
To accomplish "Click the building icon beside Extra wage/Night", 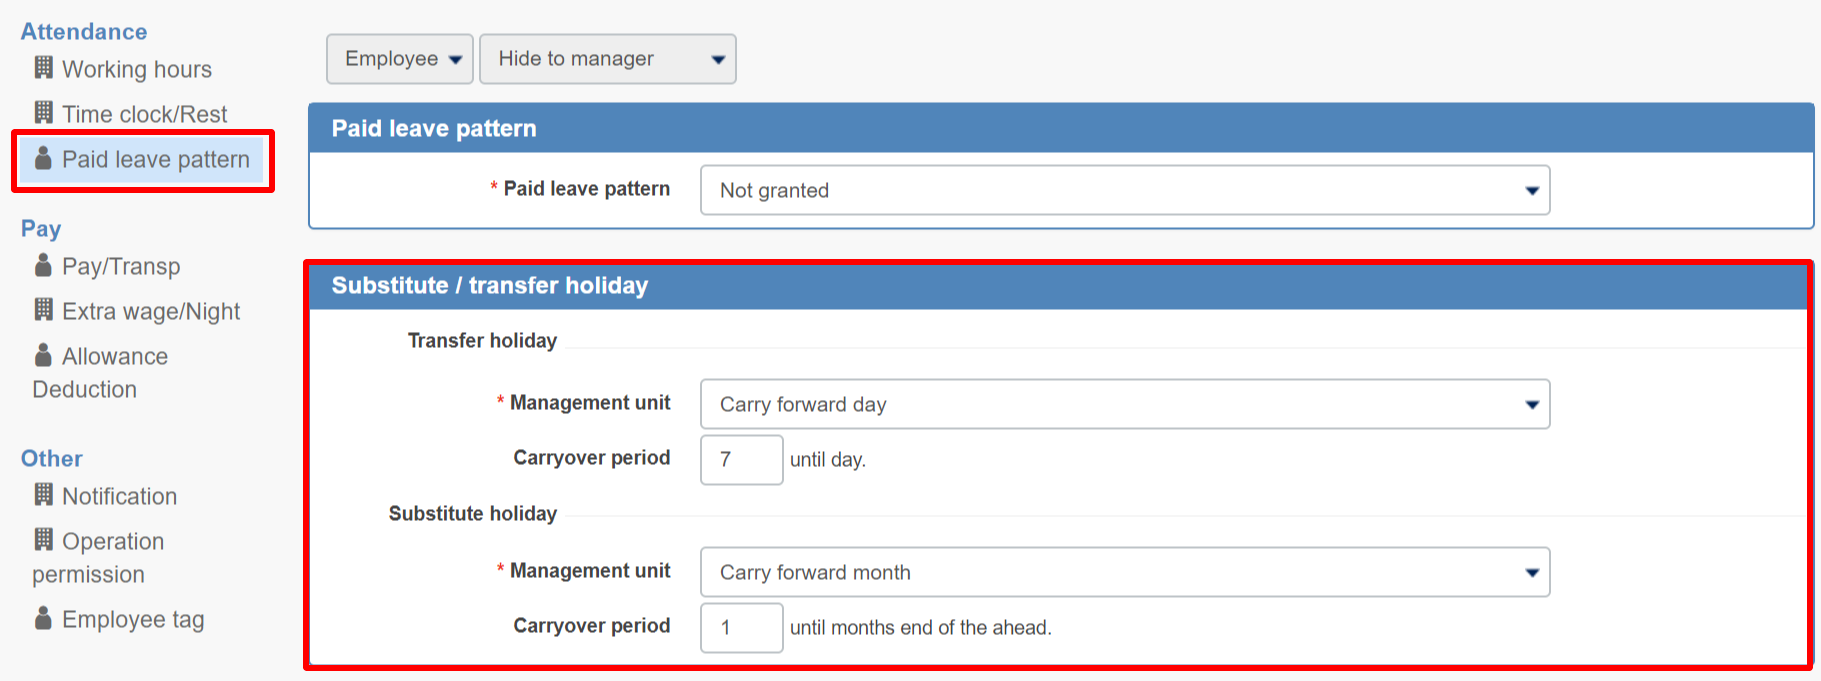I will pos(44,310).
